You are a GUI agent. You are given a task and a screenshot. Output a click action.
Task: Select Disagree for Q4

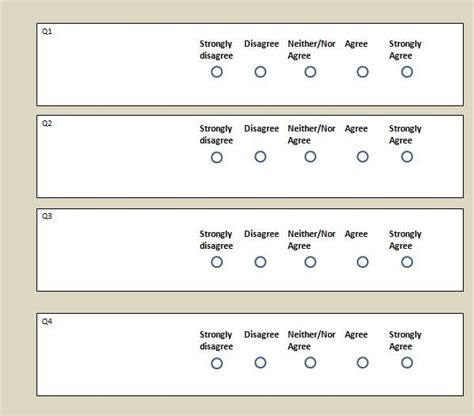click(260, 363)
